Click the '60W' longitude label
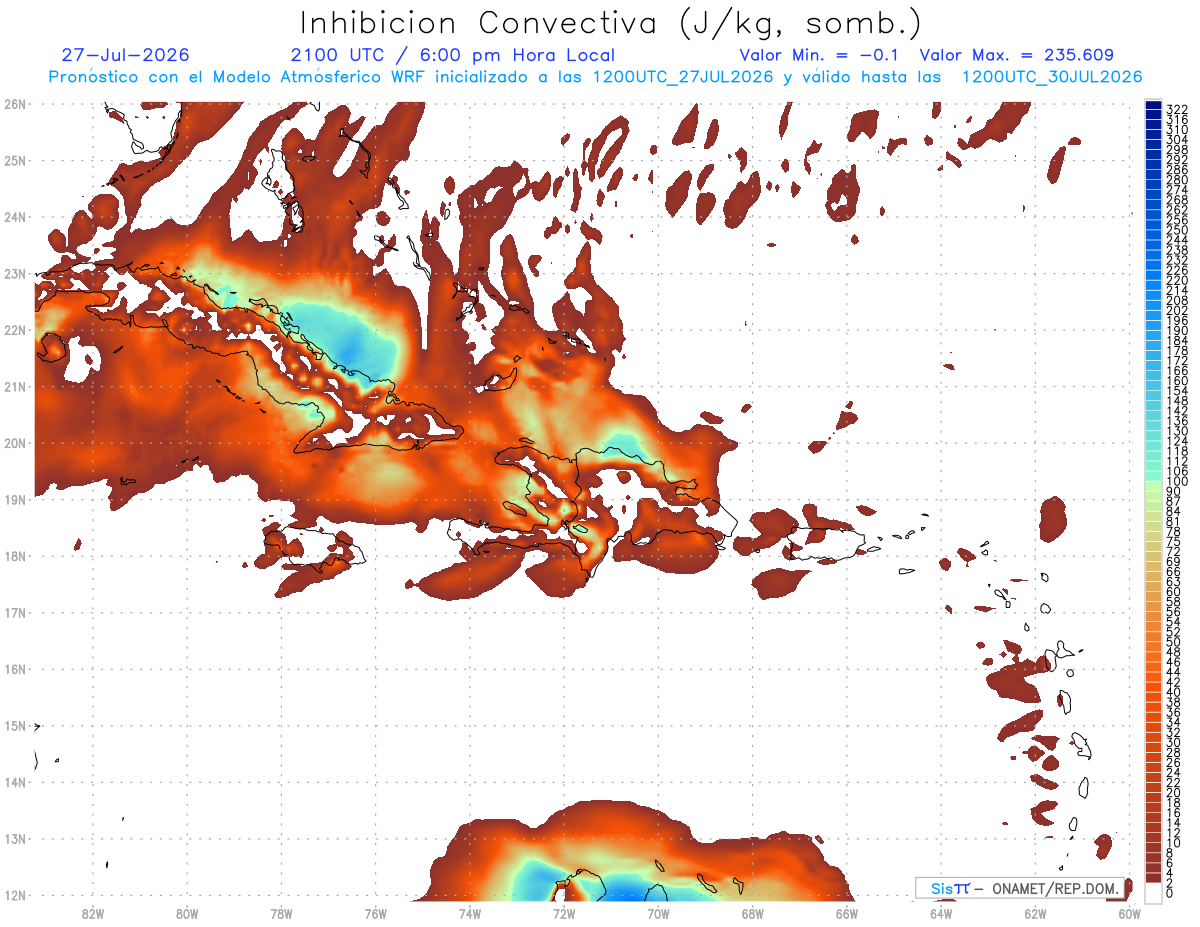The image size is (1200, 927). pos(1129,913)
